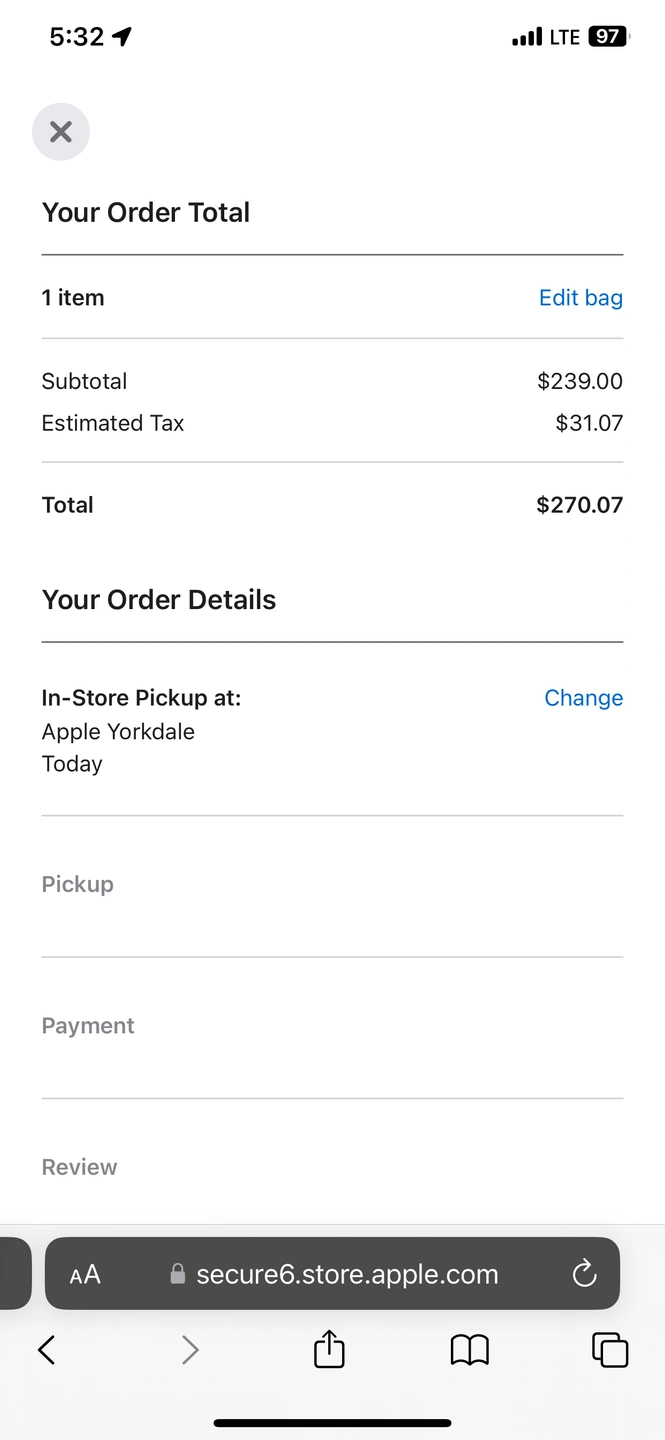Image resolution: width=665 pixels, height=1440 pixels.
Task: Tap the secure6.store.apple.com address bar
Action: [x=346, y=1275]
